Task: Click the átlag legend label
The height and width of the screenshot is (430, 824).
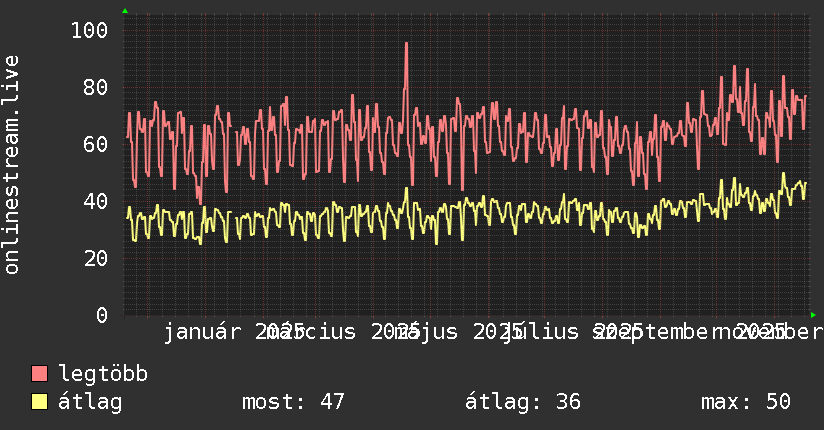Action: [90, 402]
